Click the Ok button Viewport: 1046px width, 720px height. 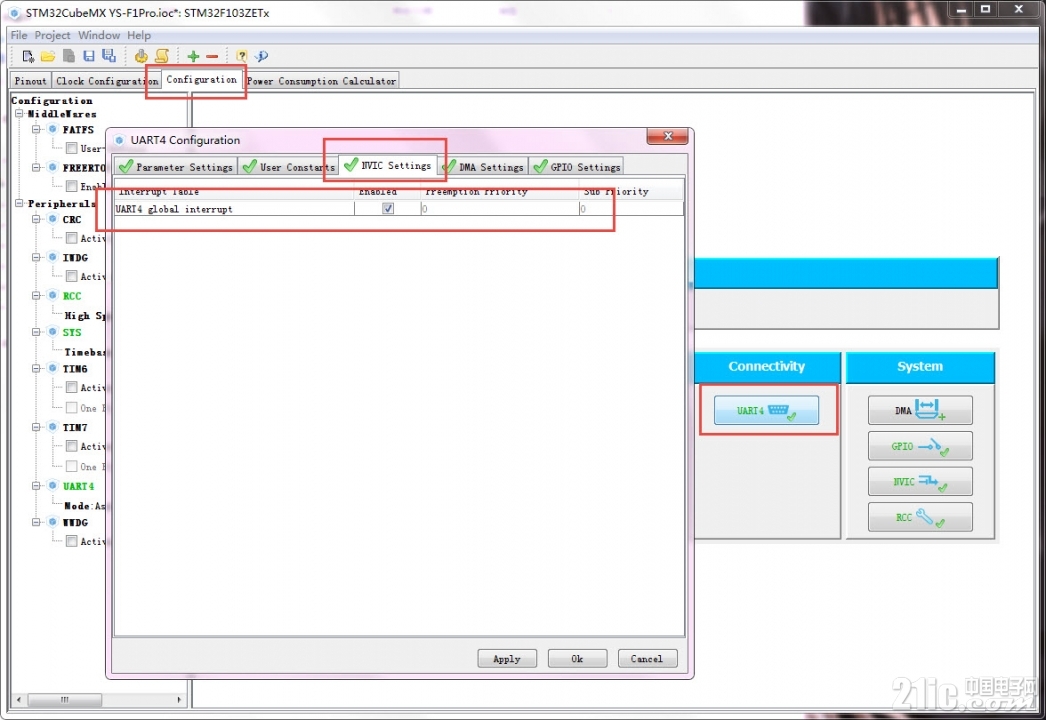(577, 659)
